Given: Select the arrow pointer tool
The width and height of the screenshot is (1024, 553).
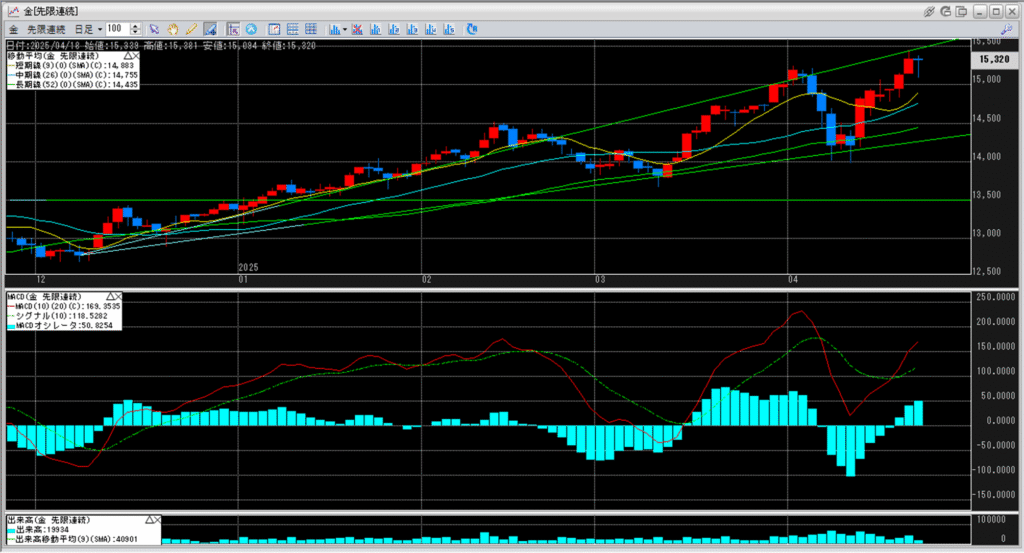Looking at the screenshot, I should 155,29.
